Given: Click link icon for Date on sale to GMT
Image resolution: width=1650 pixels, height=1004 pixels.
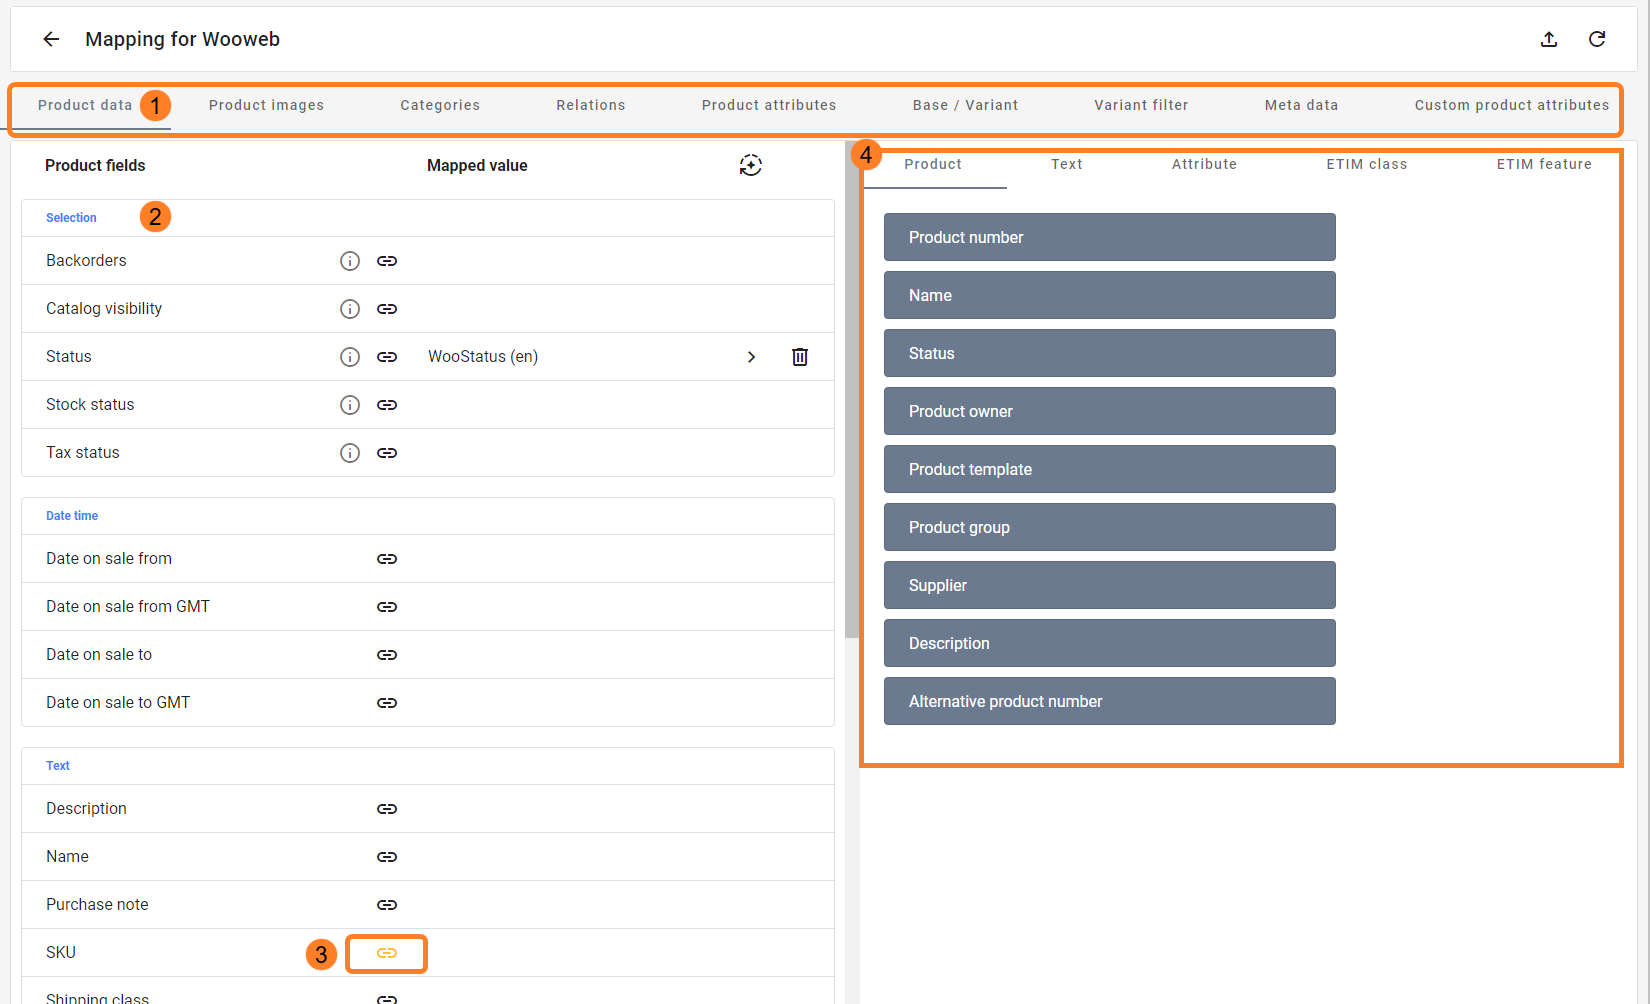Looking at the screenshot, I should point(387,703).
